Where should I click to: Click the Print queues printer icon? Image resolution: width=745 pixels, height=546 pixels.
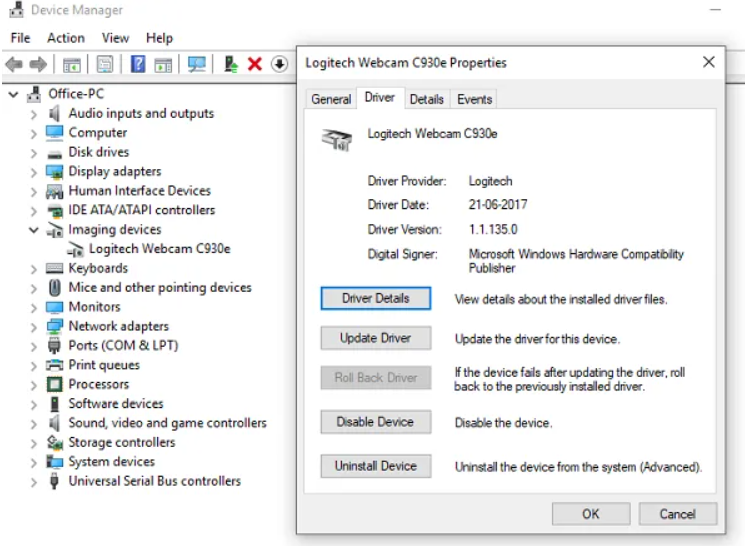(55, 365)
